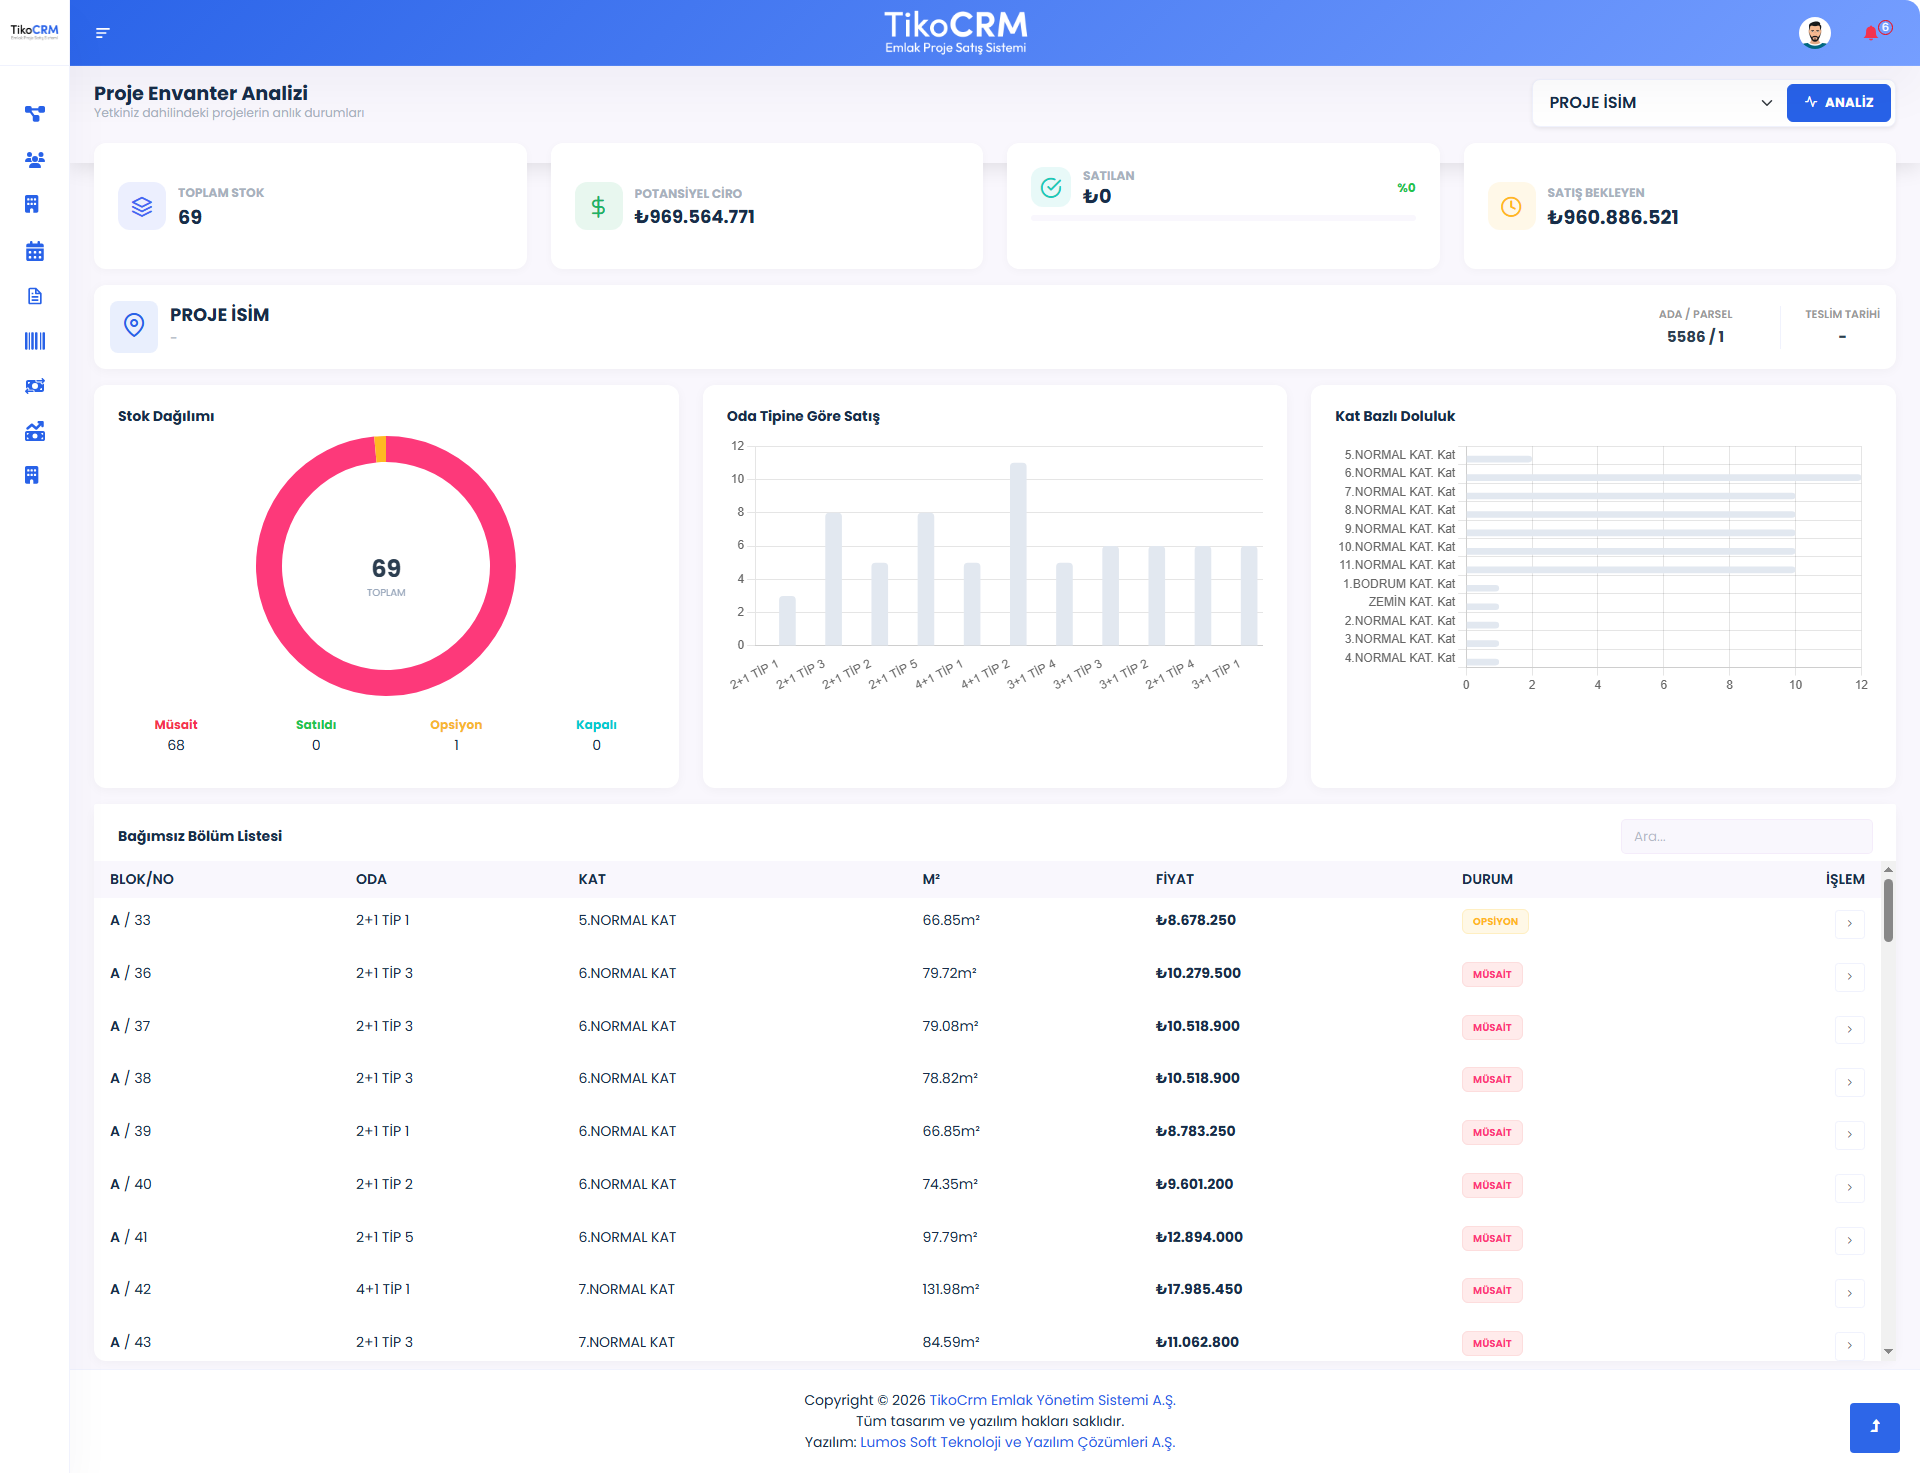
Task: Toggle the hamburger menu in header
Action: [x=102, y=33]
